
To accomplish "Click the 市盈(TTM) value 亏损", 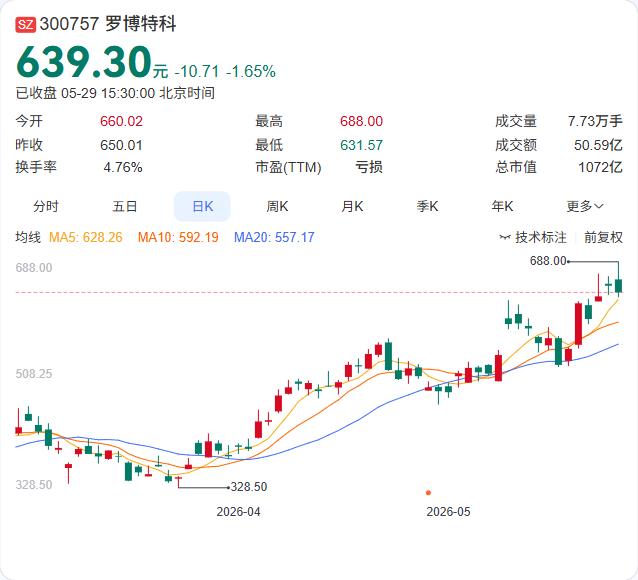I will [369, 167].
